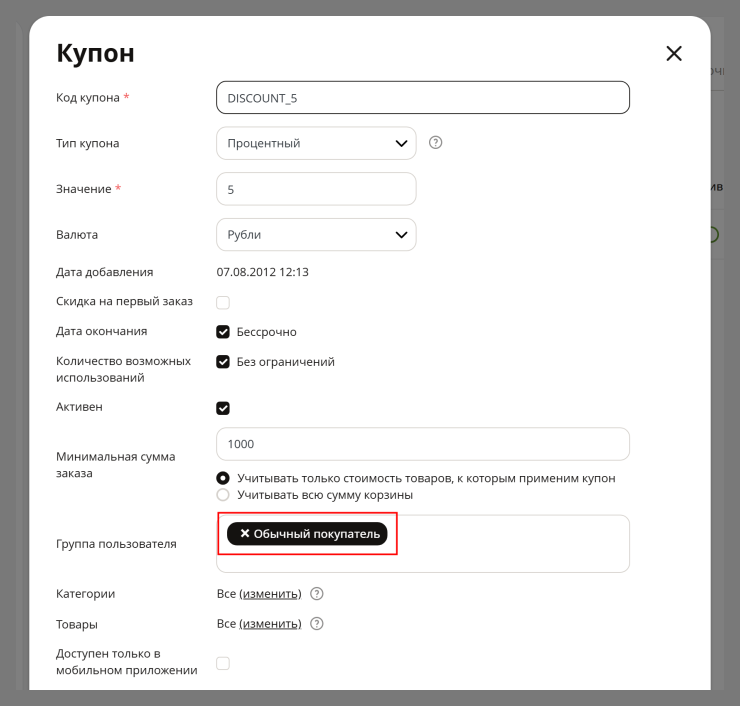Uncheck the Бессрочно checkbox
This screenshot has height=706, width=740.
pyautogui.click(x=223, y=332)
